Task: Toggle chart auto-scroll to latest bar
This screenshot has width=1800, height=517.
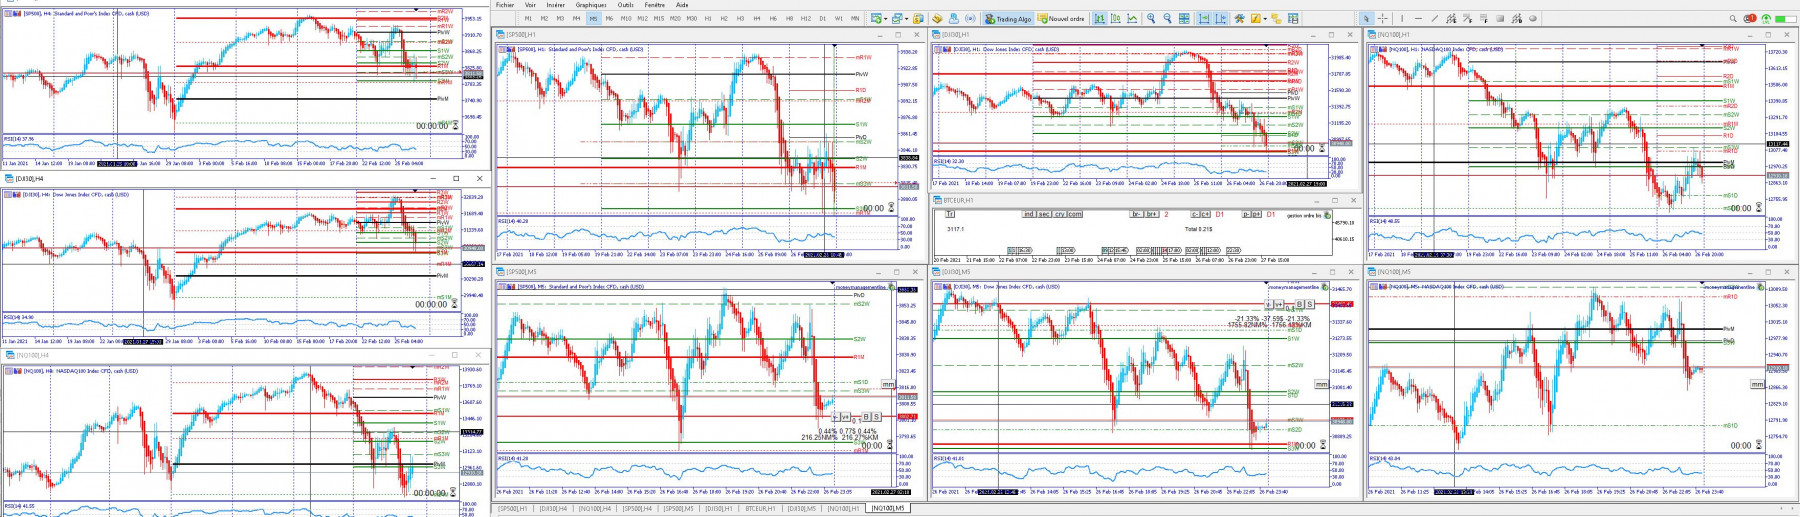Action: click(x=1204, y=18)
